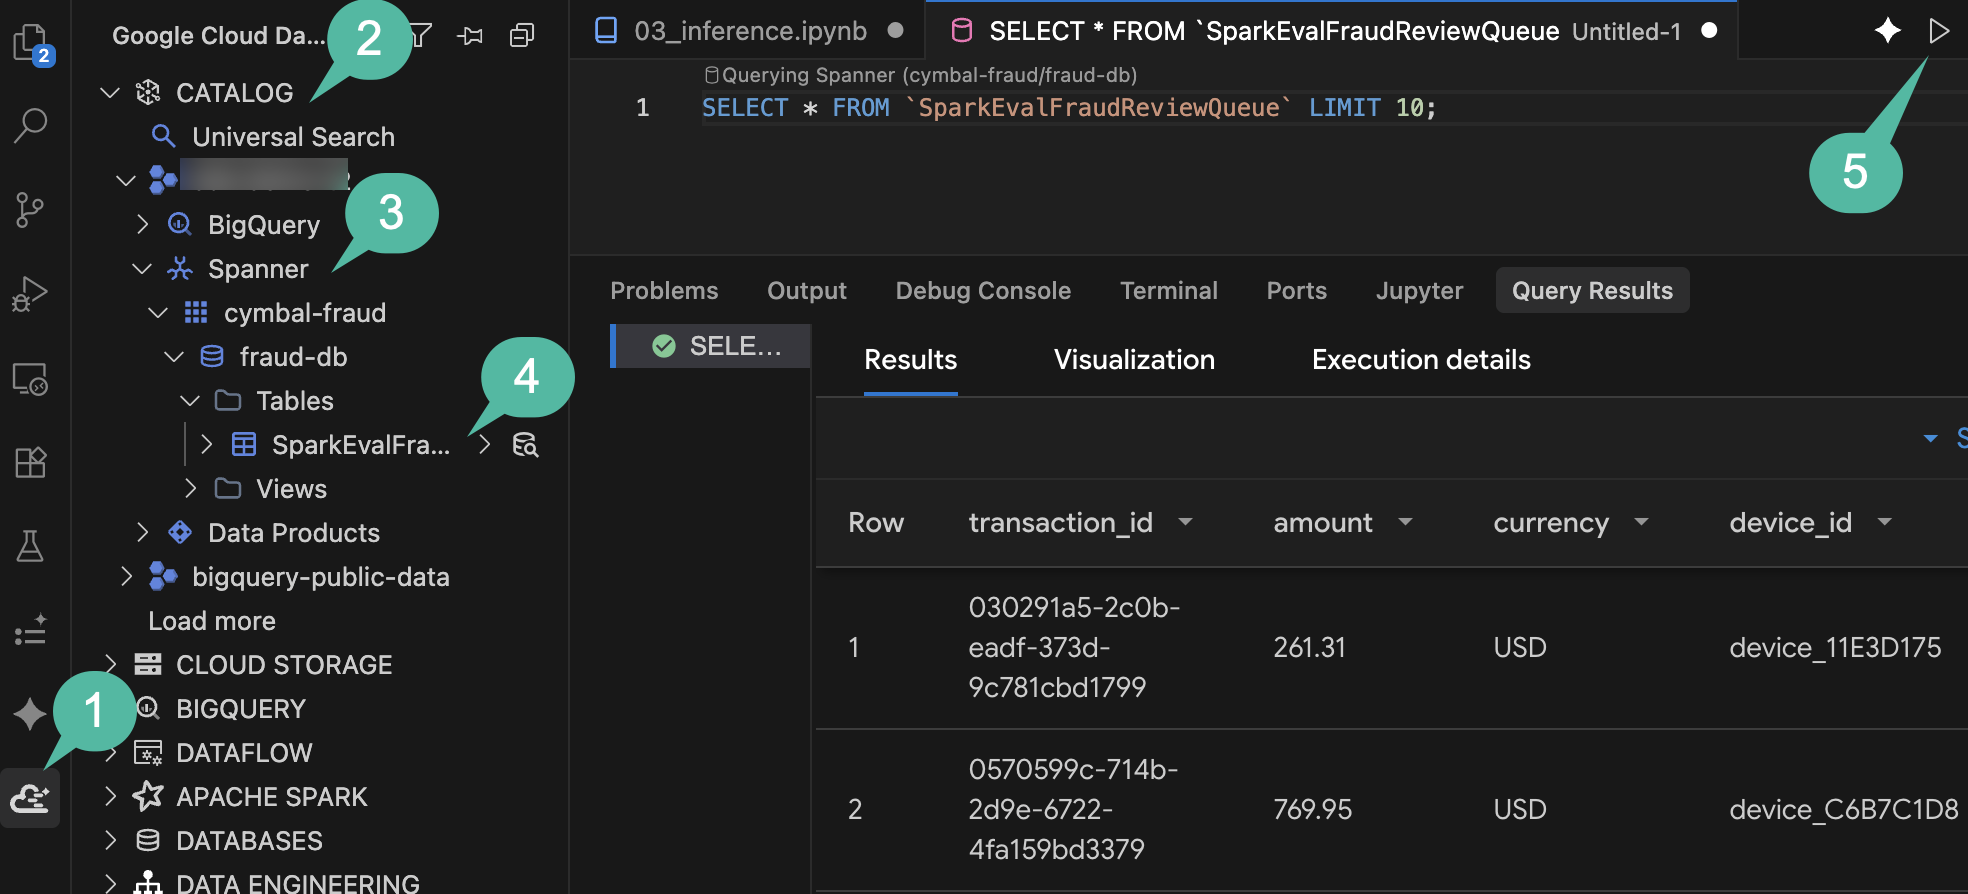Open the Explorer view in activity bar
Viewport: 1968px width, 894px height.
tap(31, 44)
